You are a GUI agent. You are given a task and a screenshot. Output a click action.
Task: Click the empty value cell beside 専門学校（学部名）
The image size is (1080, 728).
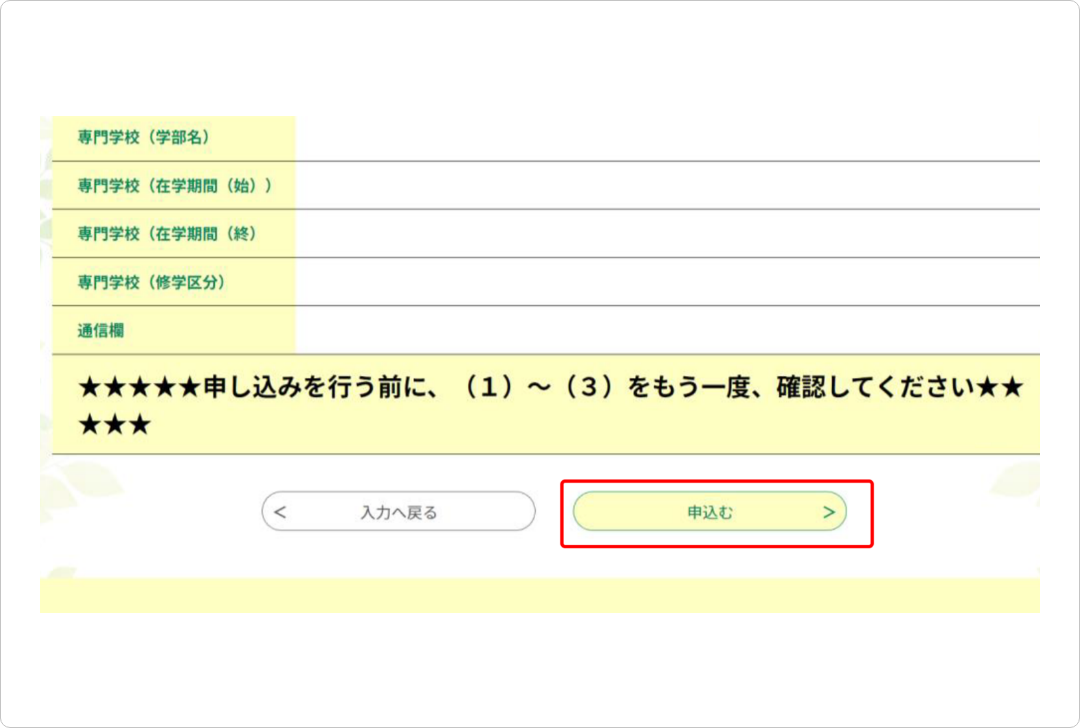point(666,138)
